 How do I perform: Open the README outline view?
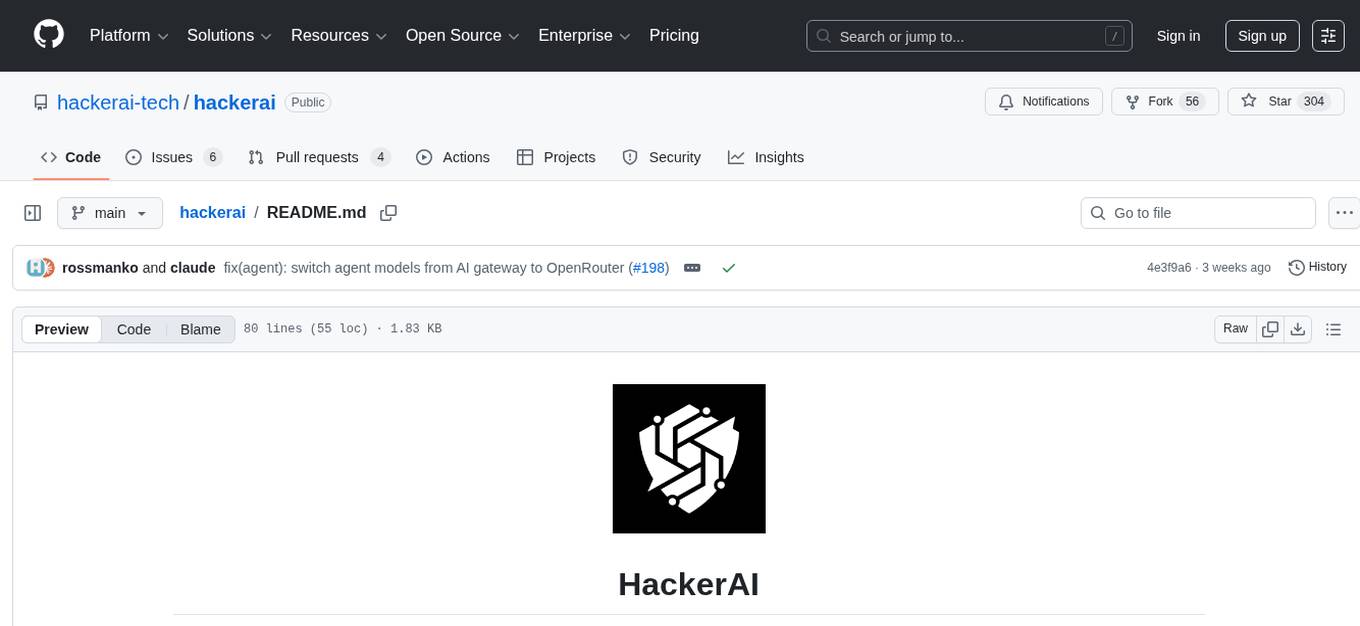(x=1334, y=328)
